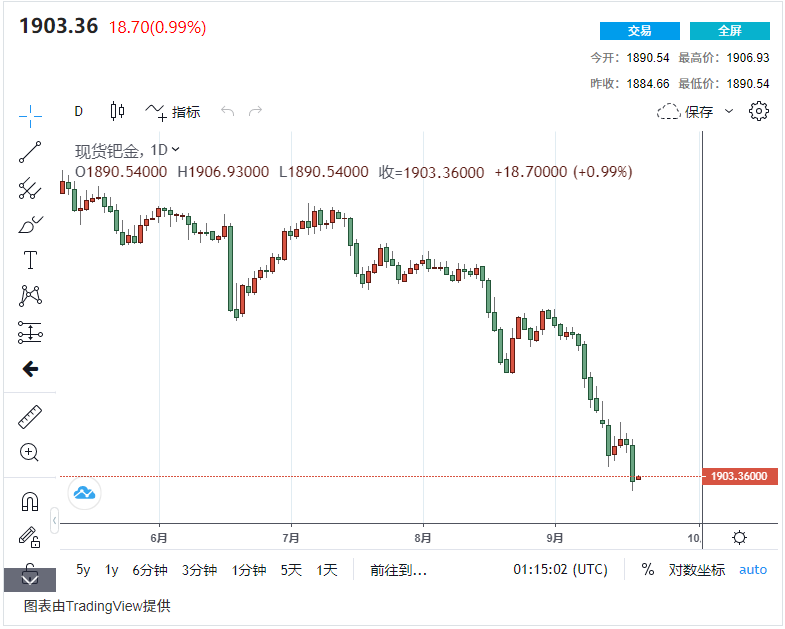Toggle percent scale mode
This screenshot has height=629, width=785.
648,569
